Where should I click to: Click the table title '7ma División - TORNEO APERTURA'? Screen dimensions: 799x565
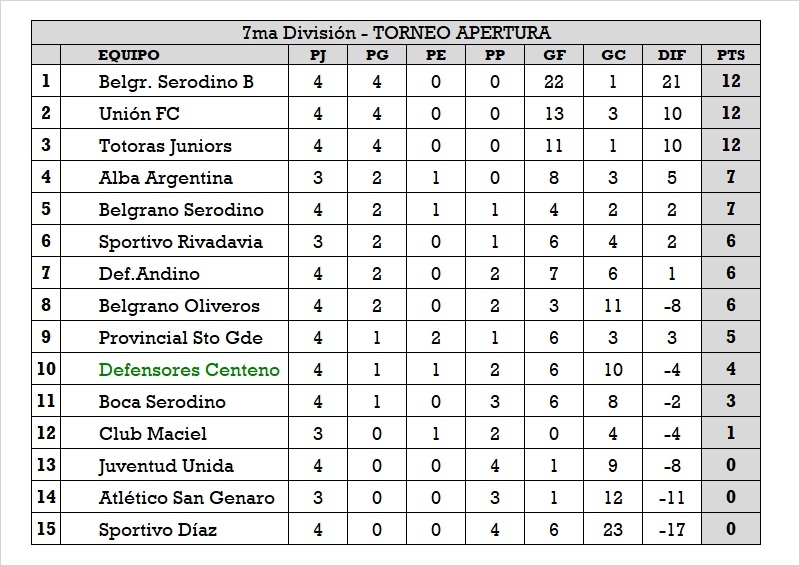[396, 34]
